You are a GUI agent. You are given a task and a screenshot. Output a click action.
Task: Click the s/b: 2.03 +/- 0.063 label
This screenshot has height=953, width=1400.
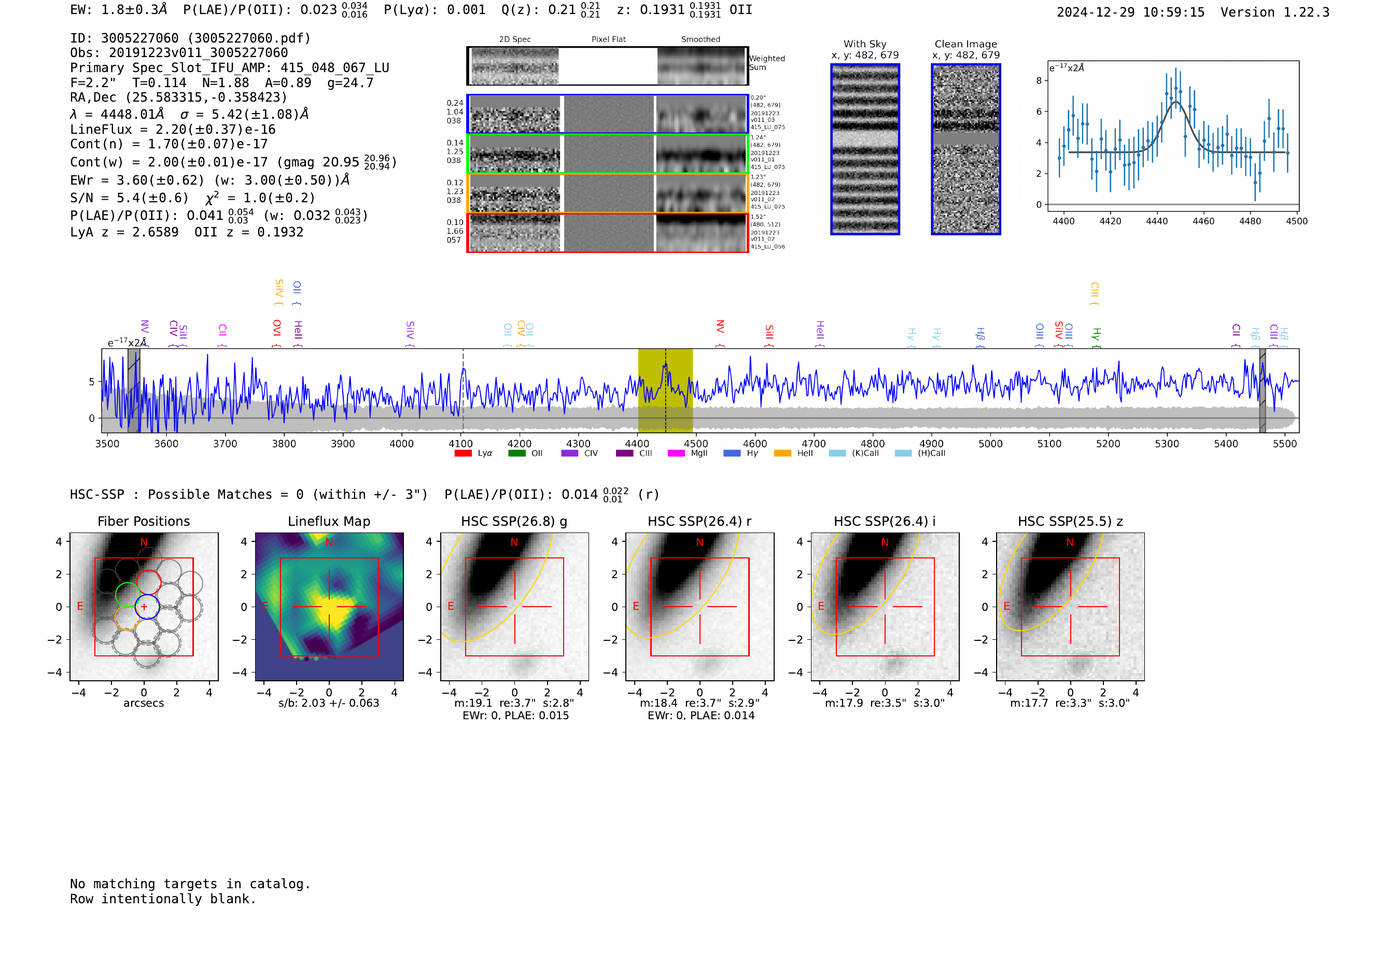pyautogui.click(x=329, y=703)
